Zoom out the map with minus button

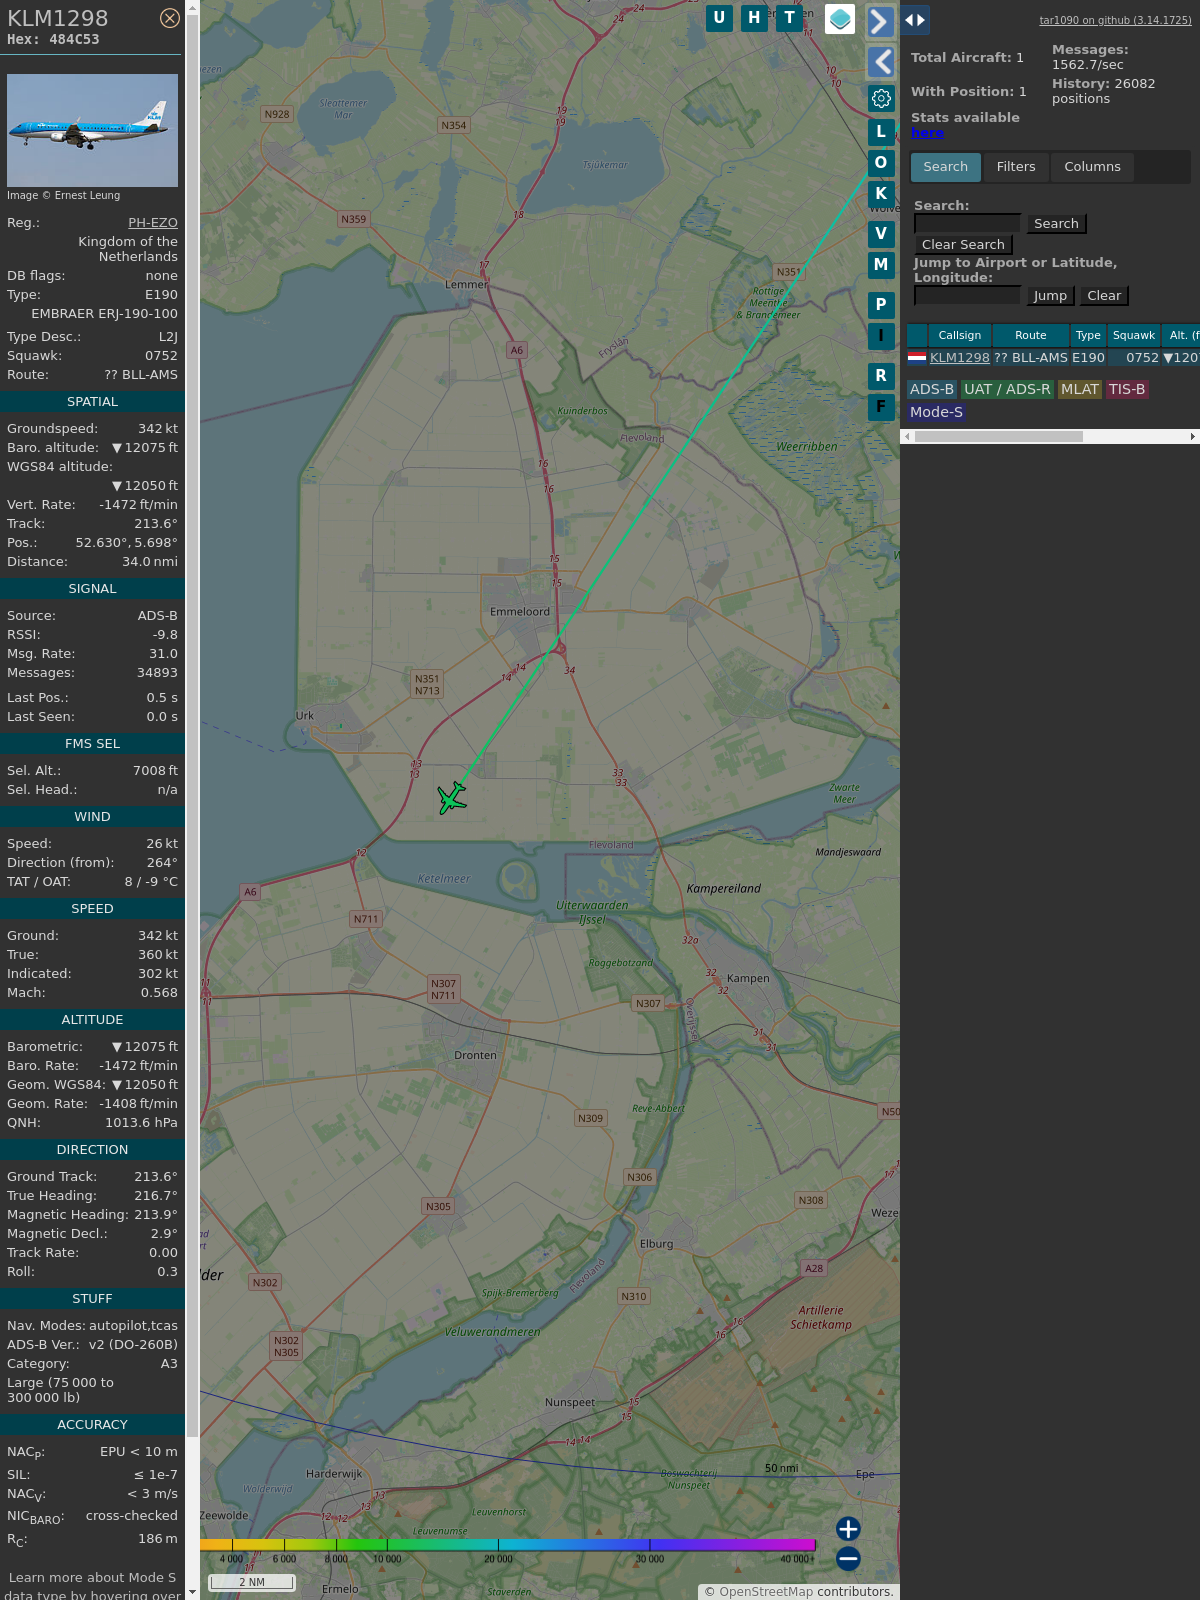(x=848, y=1558)
